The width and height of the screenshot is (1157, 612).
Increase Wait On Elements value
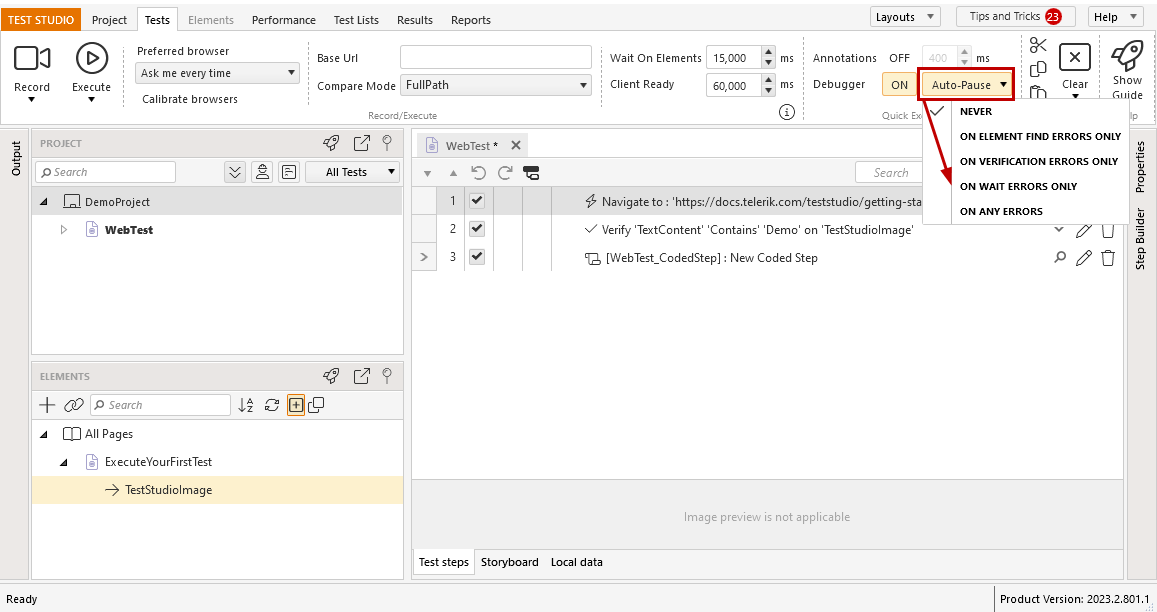pos(769,53)
